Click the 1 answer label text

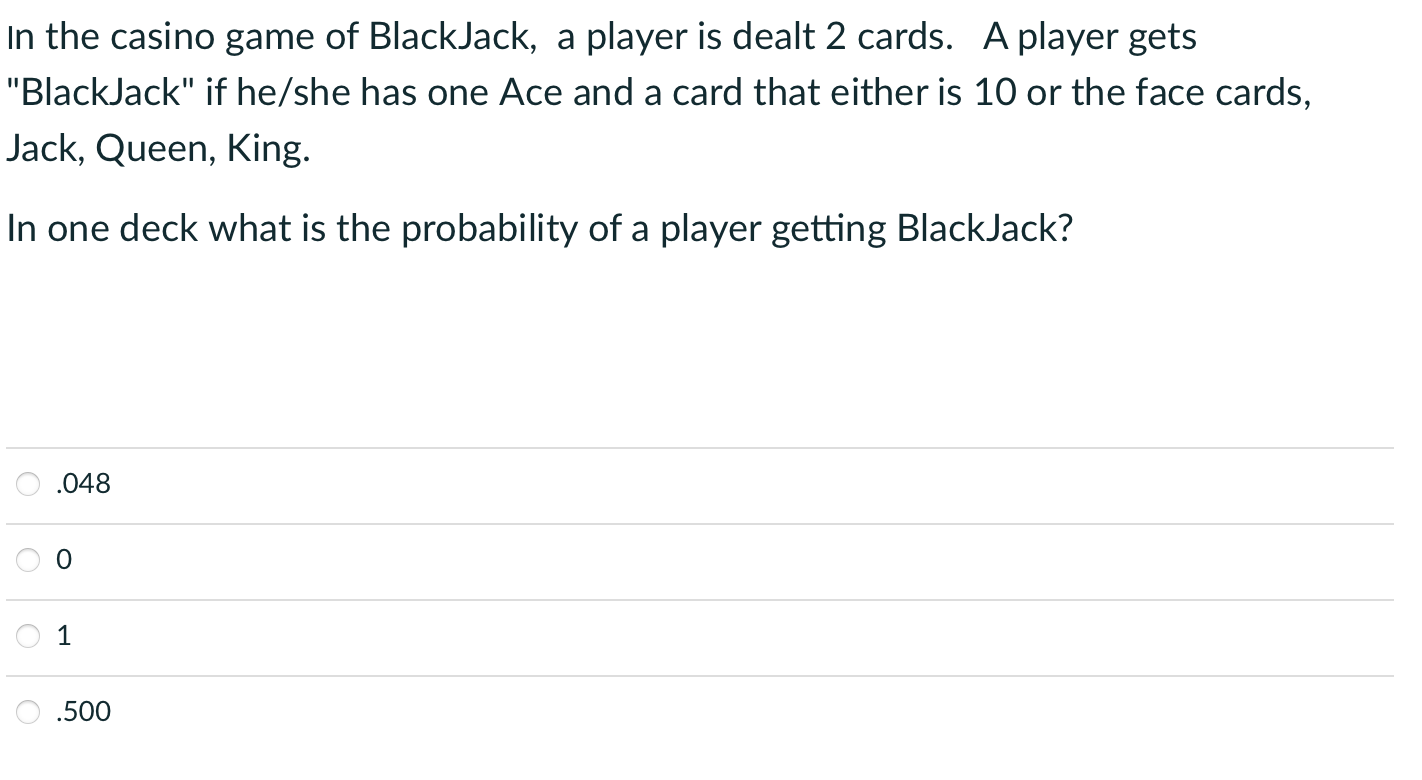(x=63, y=635)
